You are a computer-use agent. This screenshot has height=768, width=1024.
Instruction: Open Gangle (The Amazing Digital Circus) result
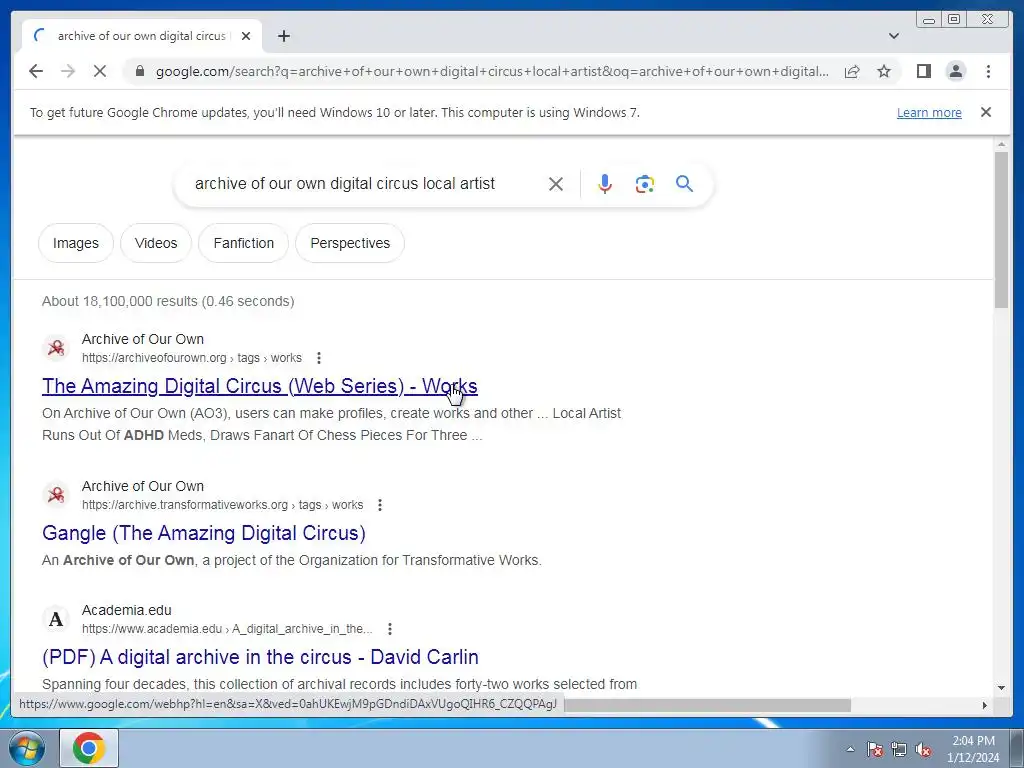pos(204,533)
